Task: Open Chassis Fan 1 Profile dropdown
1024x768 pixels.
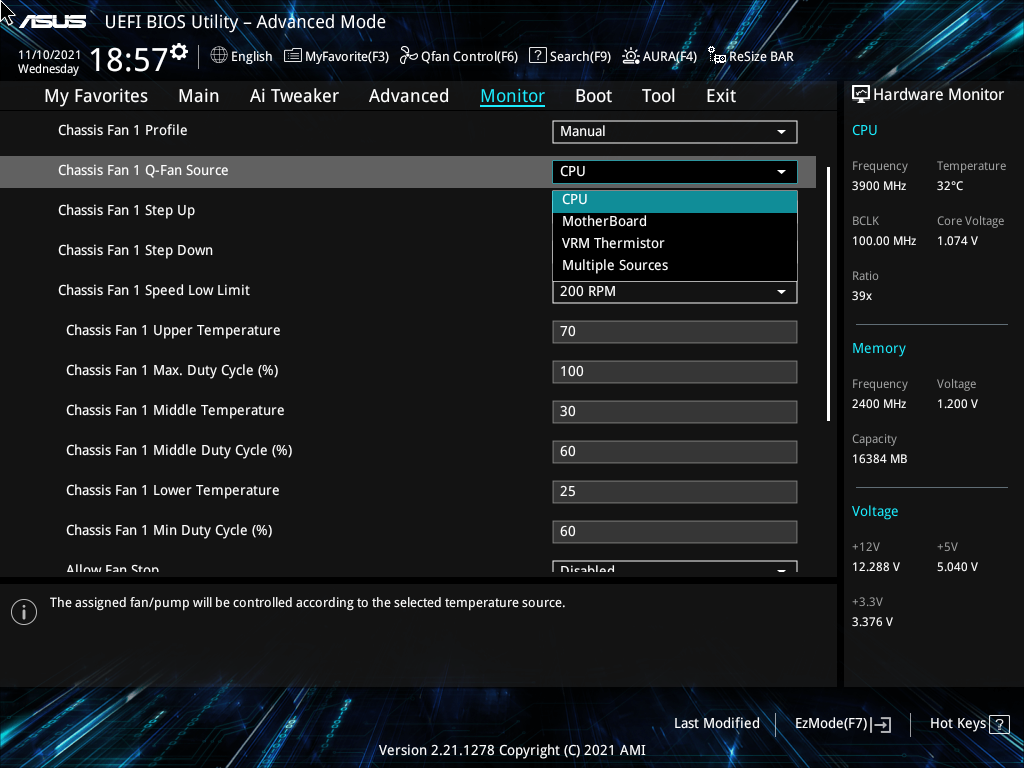Action: point(675,131)
